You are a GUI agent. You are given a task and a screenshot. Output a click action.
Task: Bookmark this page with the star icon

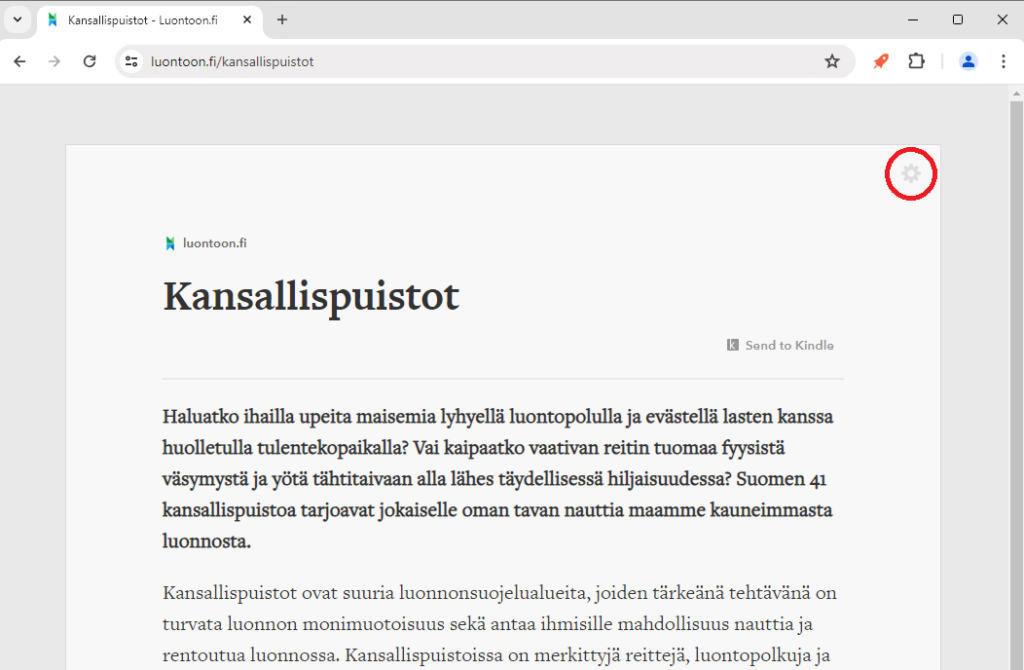832,62
